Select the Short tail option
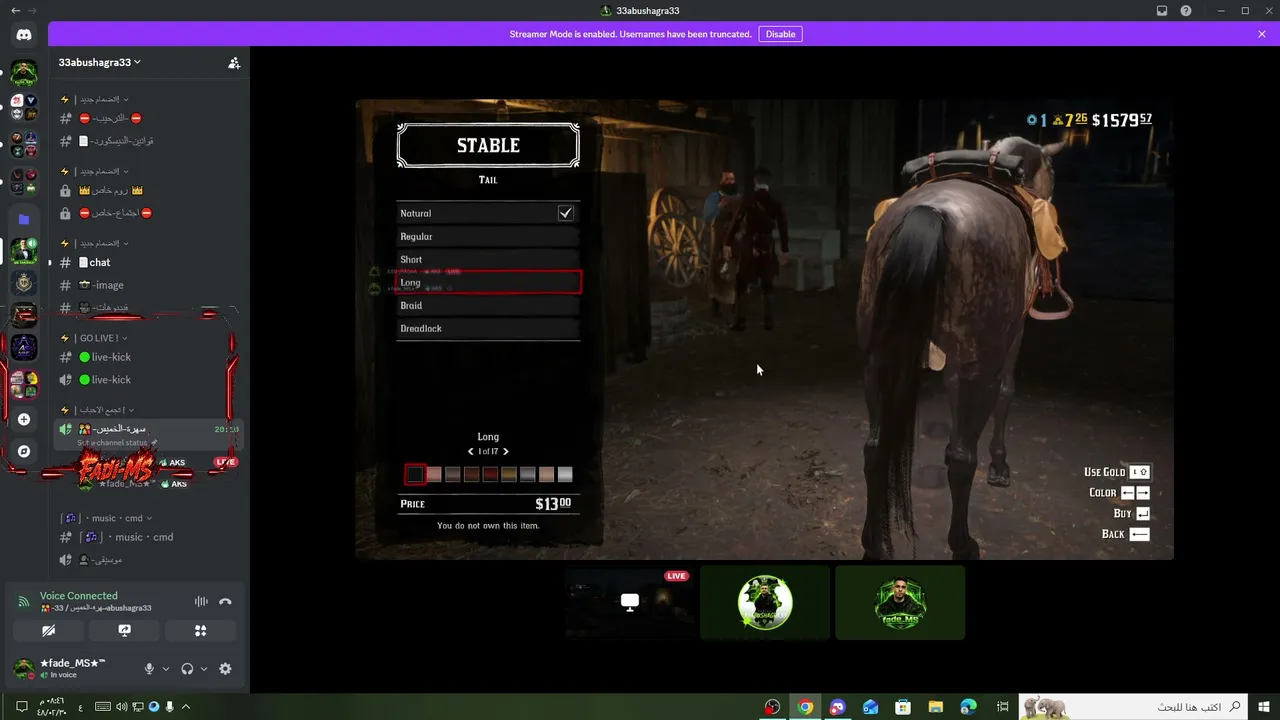This screenshot has width=1280, height=720. tap(488, 260)
